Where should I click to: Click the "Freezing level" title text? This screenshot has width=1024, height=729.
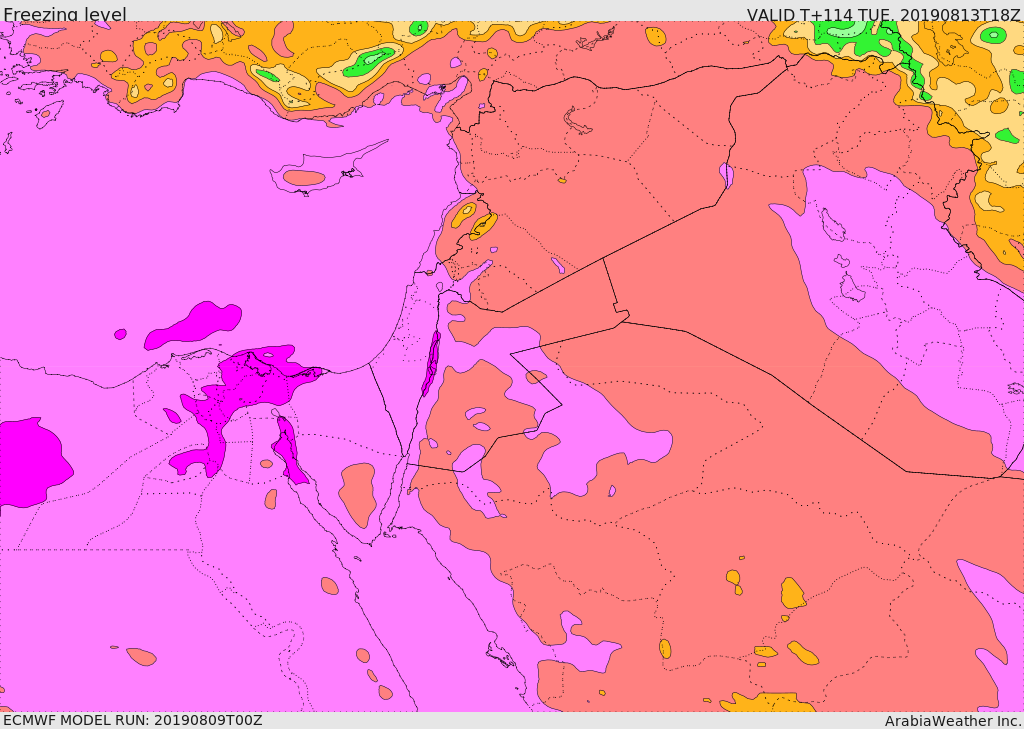(x=65, y=14)
